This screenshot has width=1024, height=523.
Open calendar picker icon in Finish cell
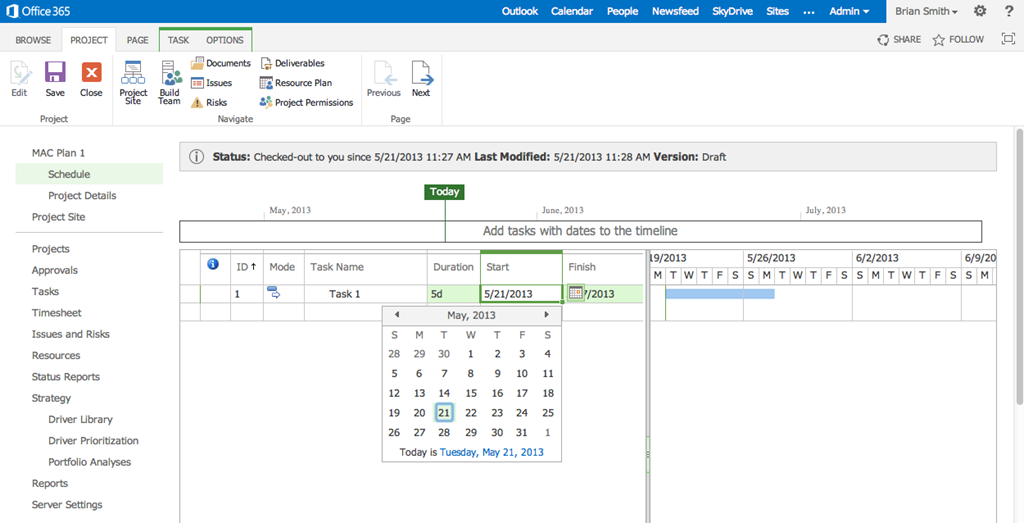coord(575,293)
